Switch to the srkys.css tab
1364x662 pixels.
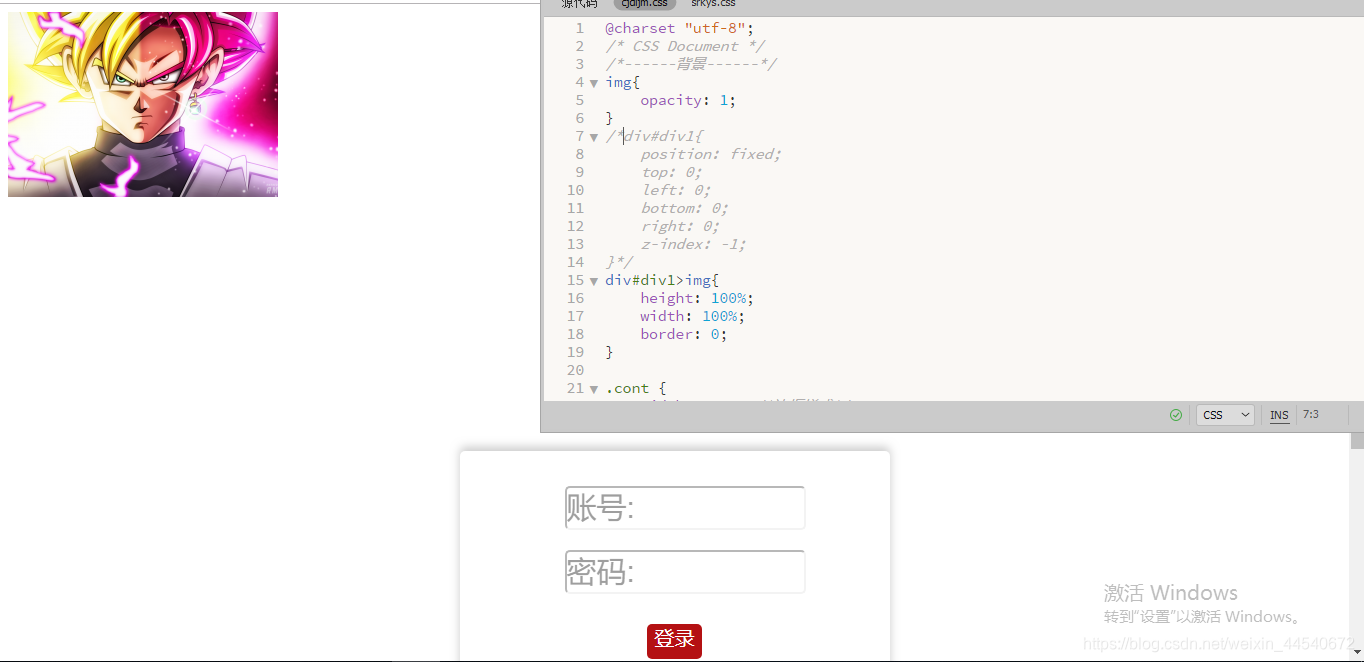(713, 4)
